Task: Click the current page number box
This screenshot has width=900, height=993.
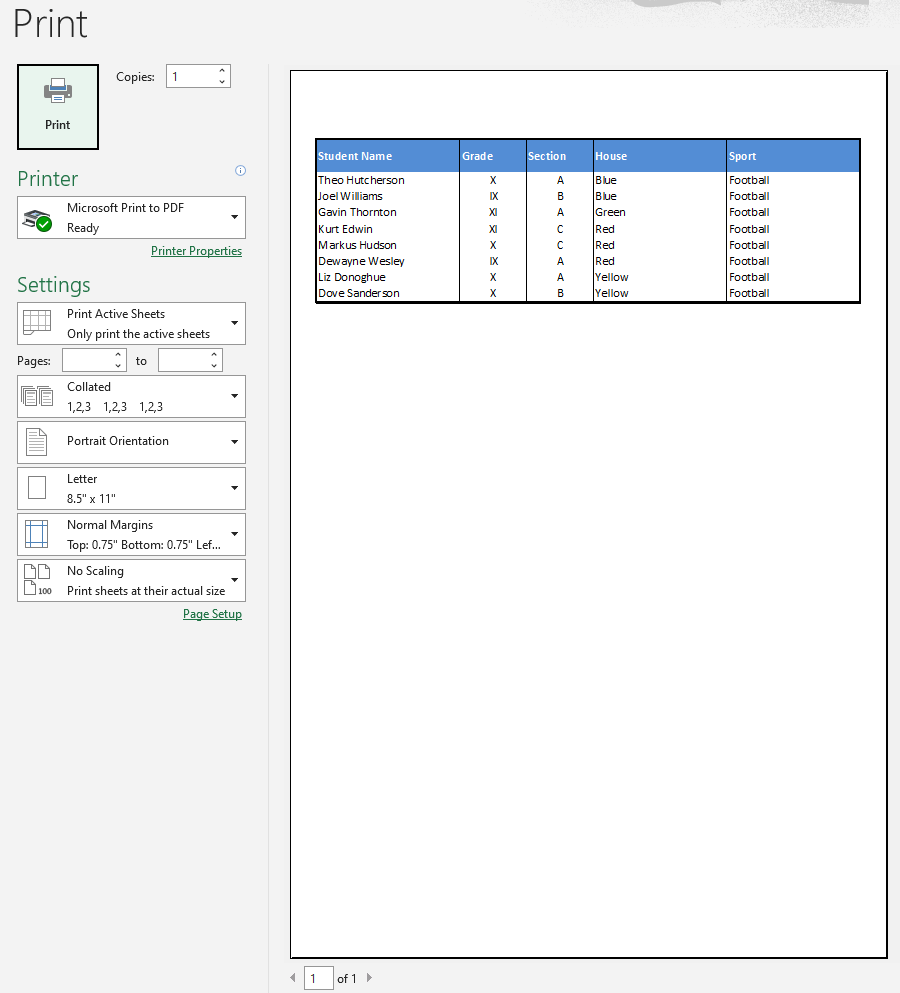Action: [x=318, y=977]
